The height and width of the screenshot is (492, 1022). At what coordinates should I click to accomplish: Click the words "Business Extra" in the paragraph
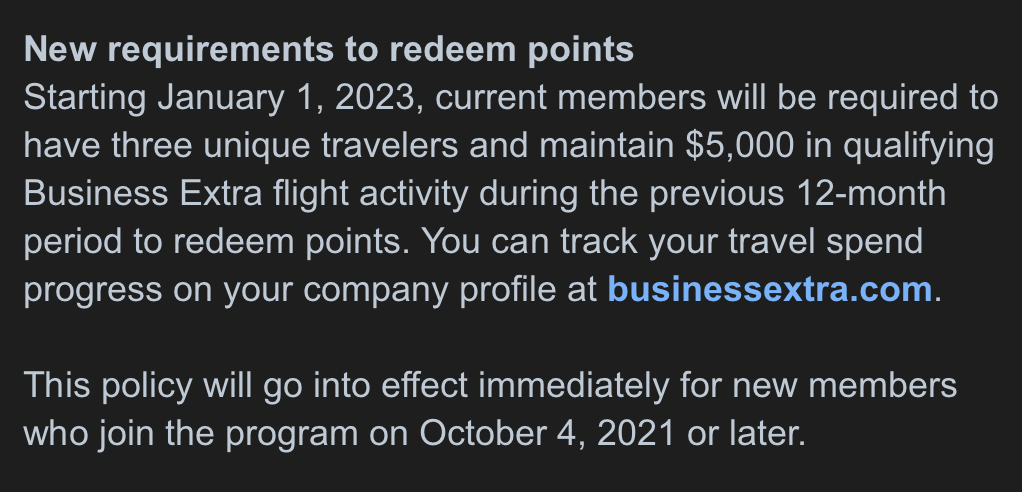143,193
